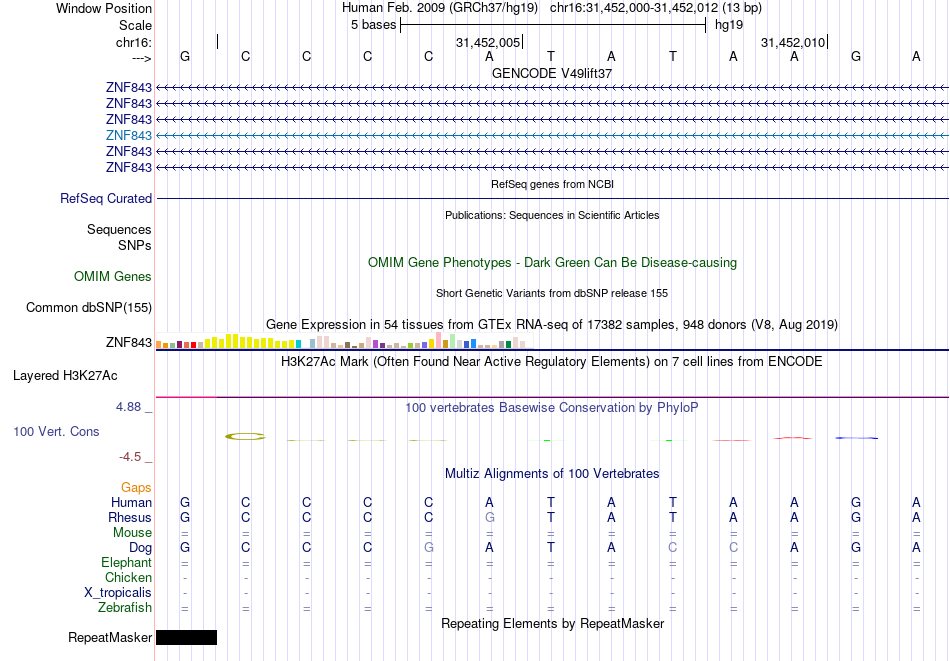Screen dimensions: 950x661
Task: Click the orange 'Gaps' row label
Action: pos(136,488)
